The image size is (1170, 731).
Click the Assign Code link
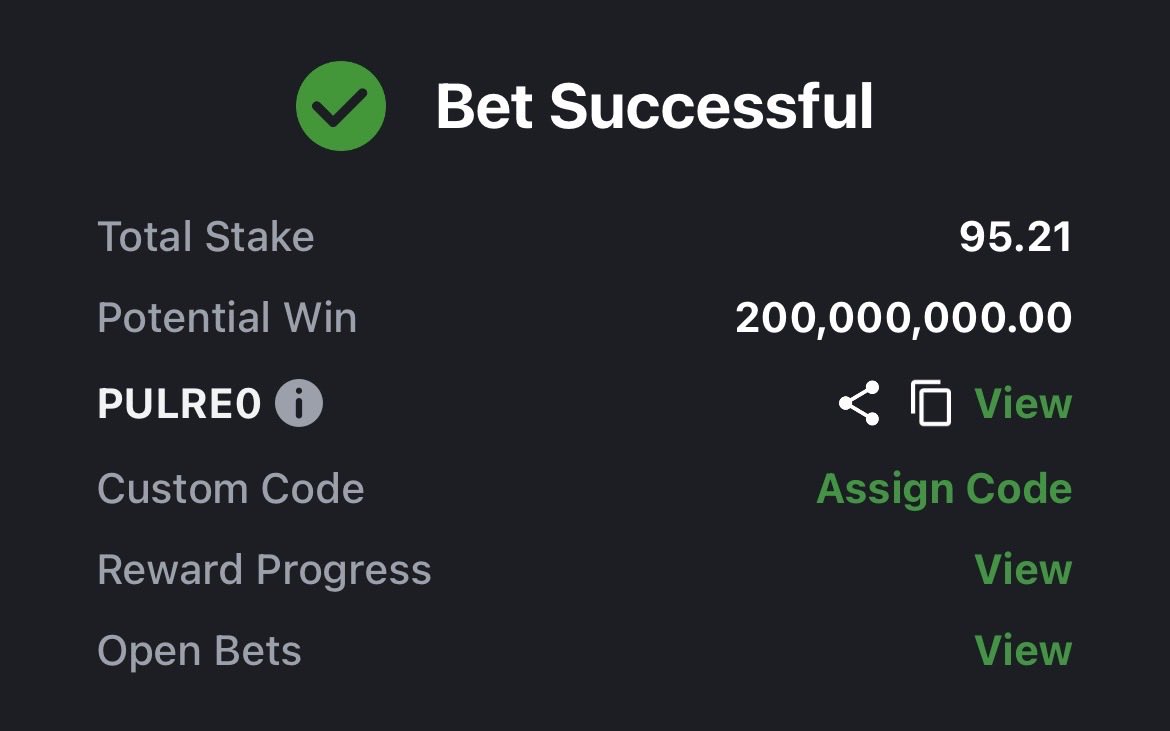[x=944, y=489]
